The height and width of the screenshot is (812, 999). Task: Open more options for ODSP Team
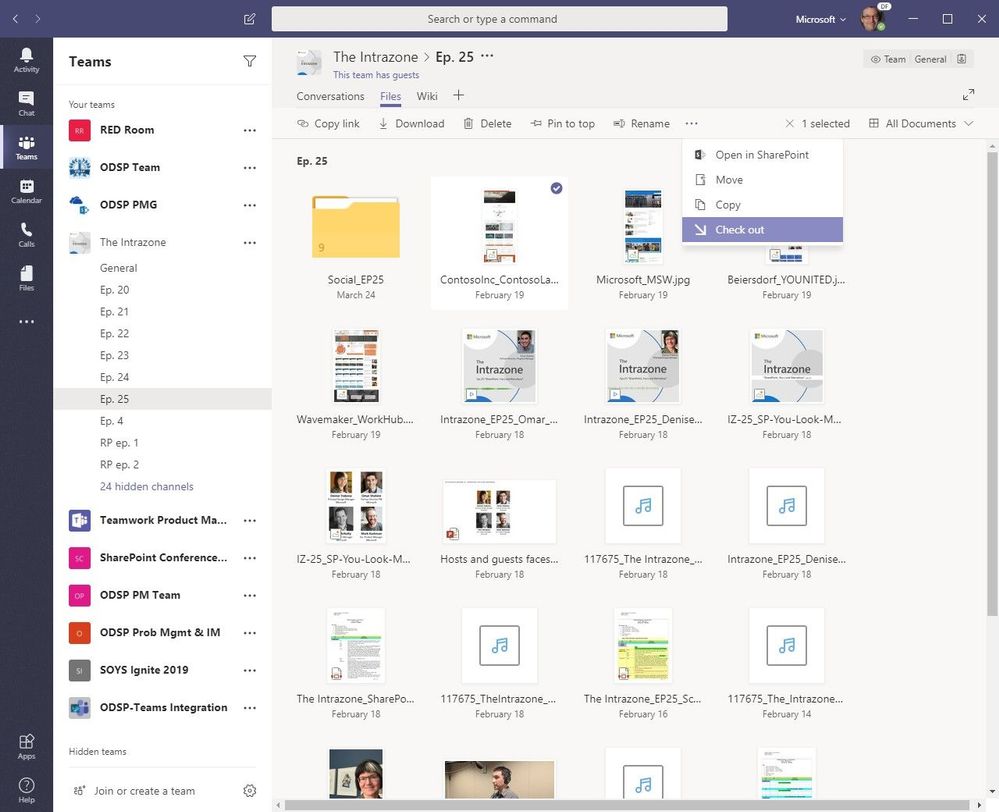coord(250,167)
